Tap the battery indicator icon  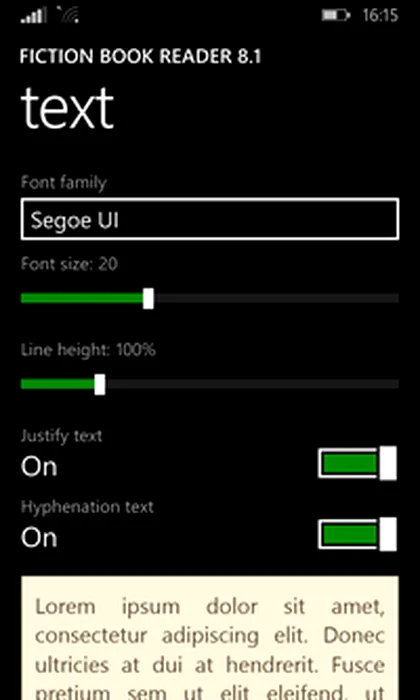point(336,15)
